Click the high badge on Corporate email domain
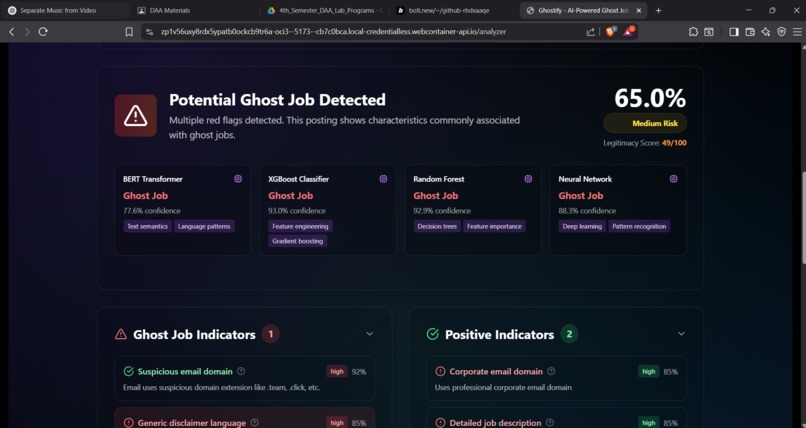This screenshot has width=806, height=428. coord(649,371)
